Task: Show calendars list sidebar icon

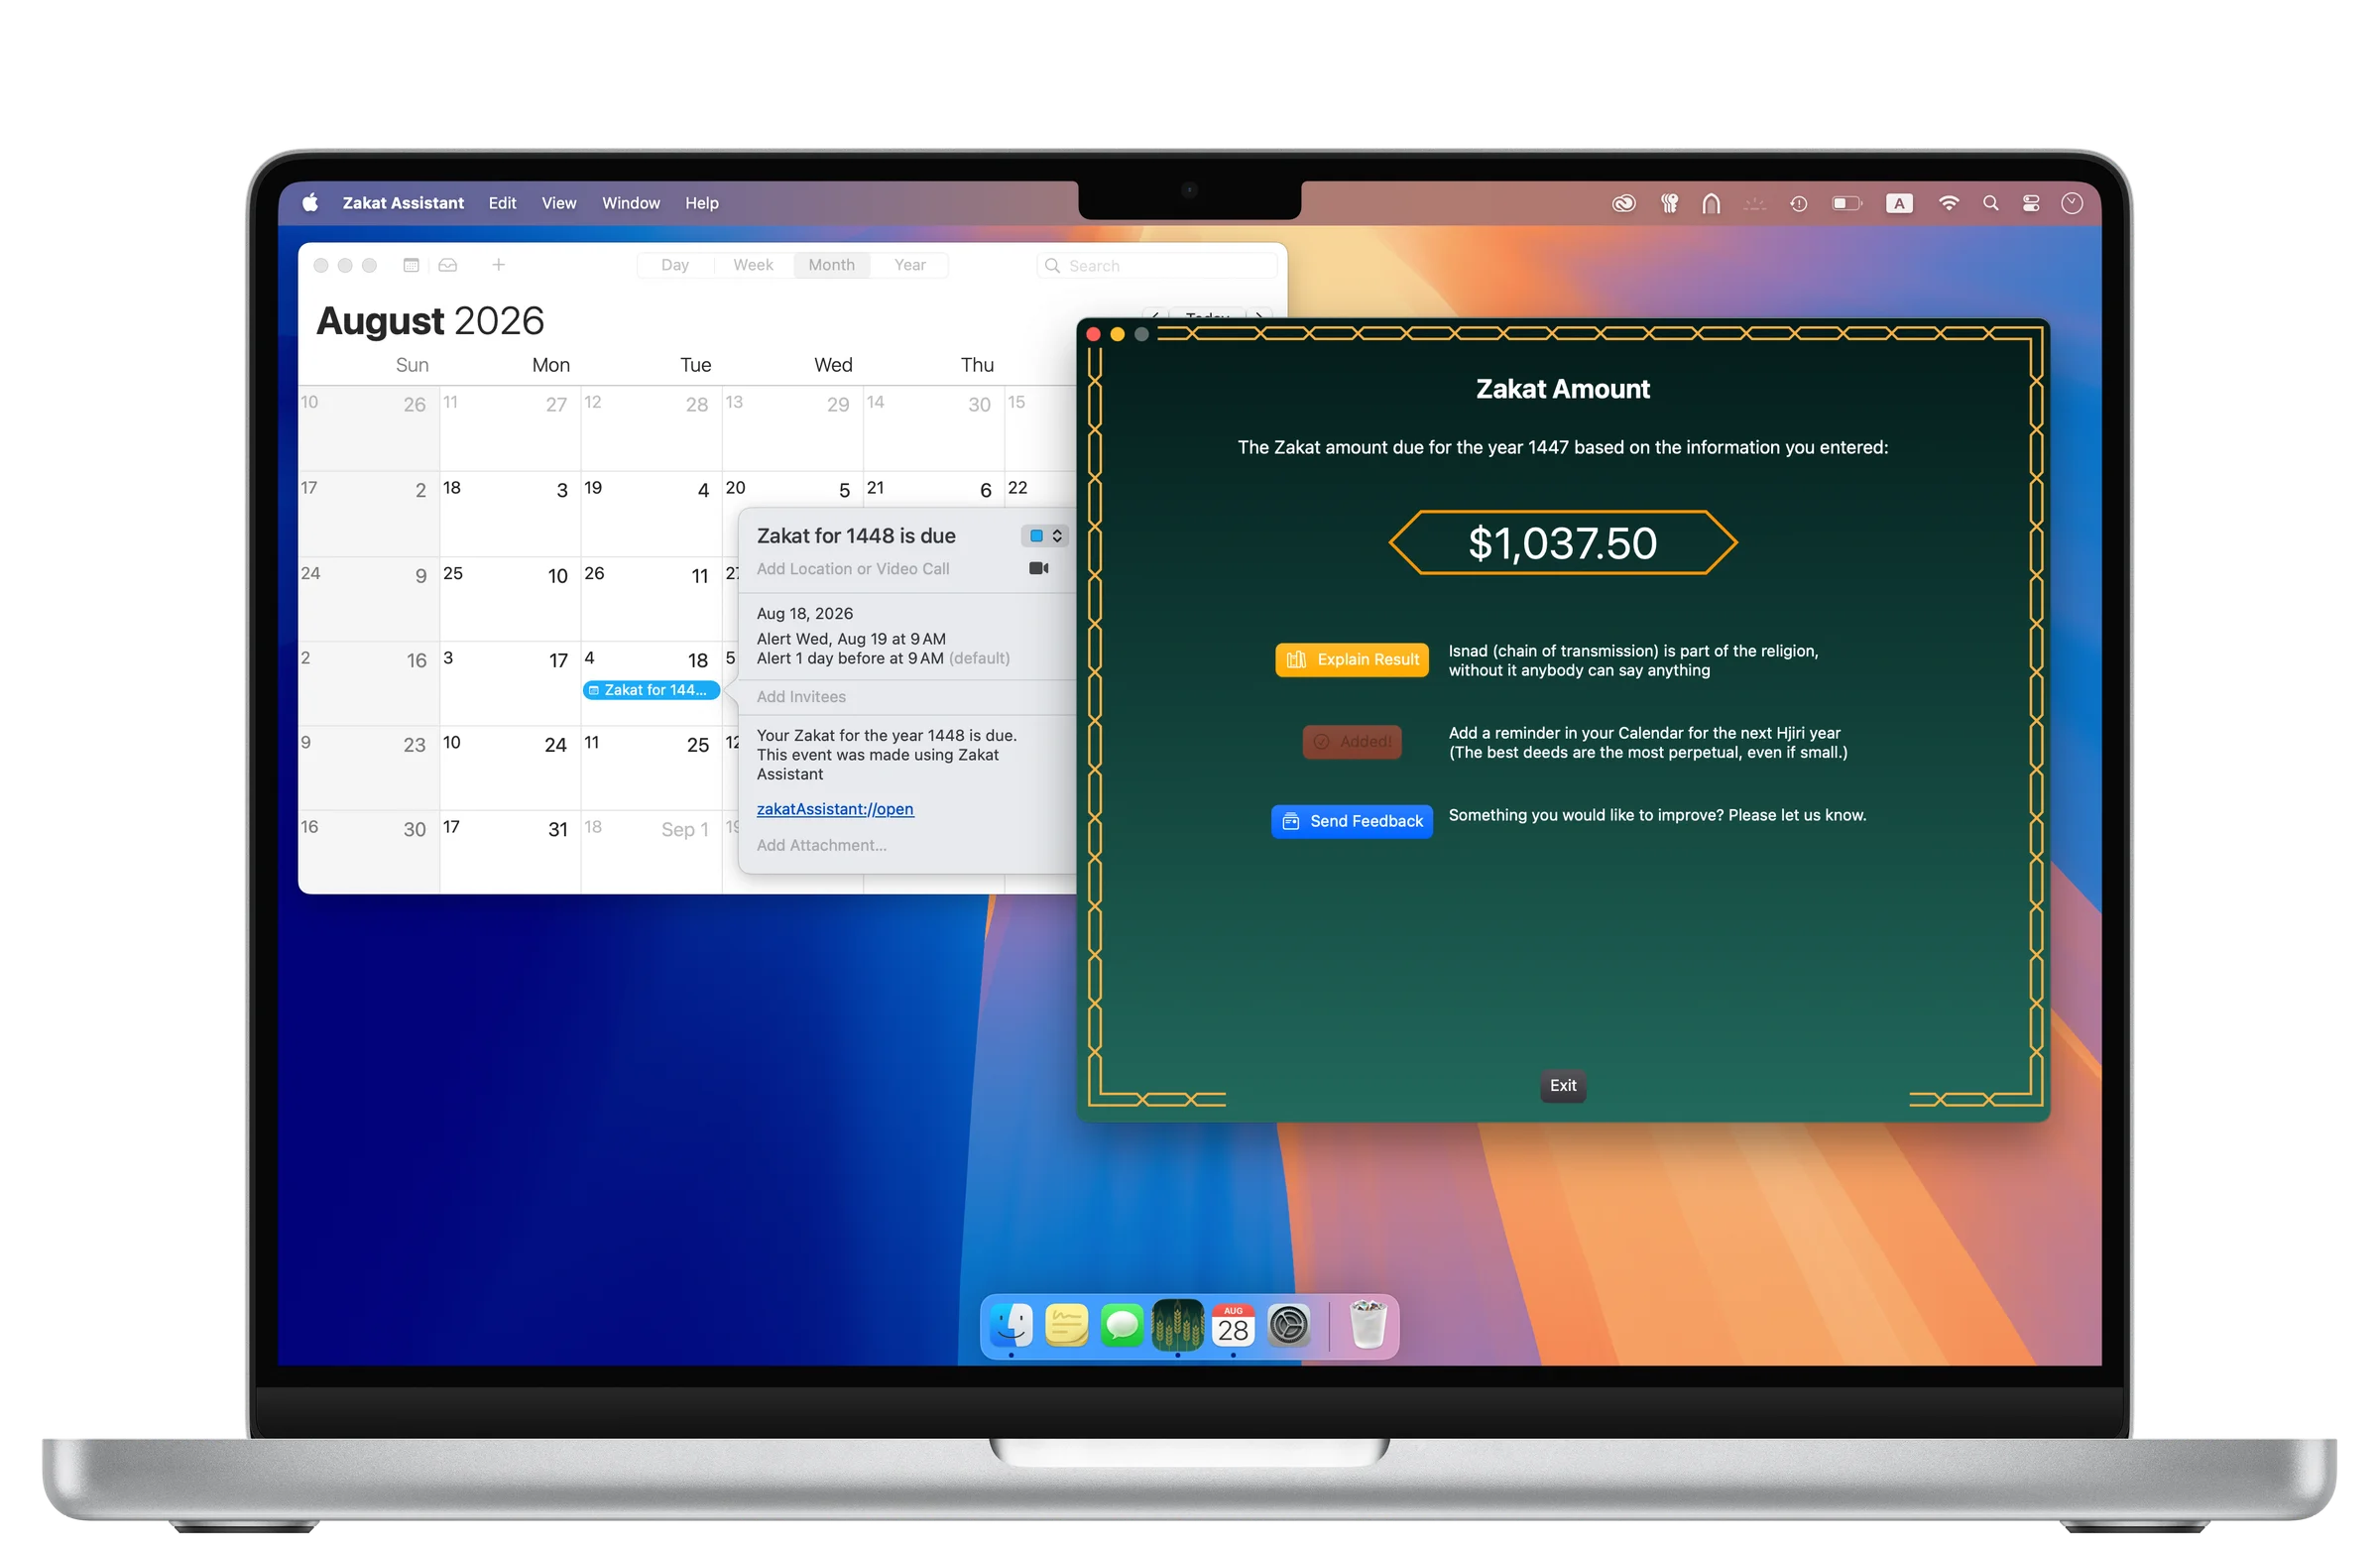Action: 411,265
